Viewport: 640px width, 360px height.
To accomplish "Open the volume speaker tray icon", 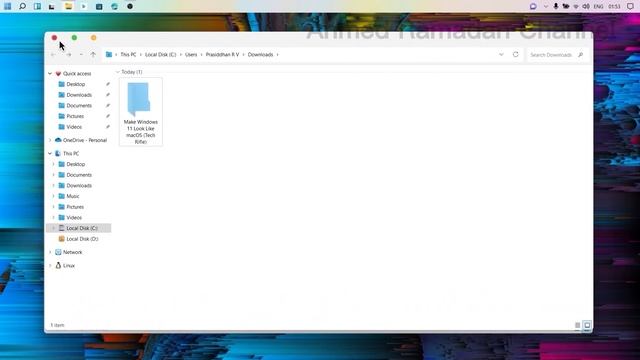I will (x=586, y=6).
